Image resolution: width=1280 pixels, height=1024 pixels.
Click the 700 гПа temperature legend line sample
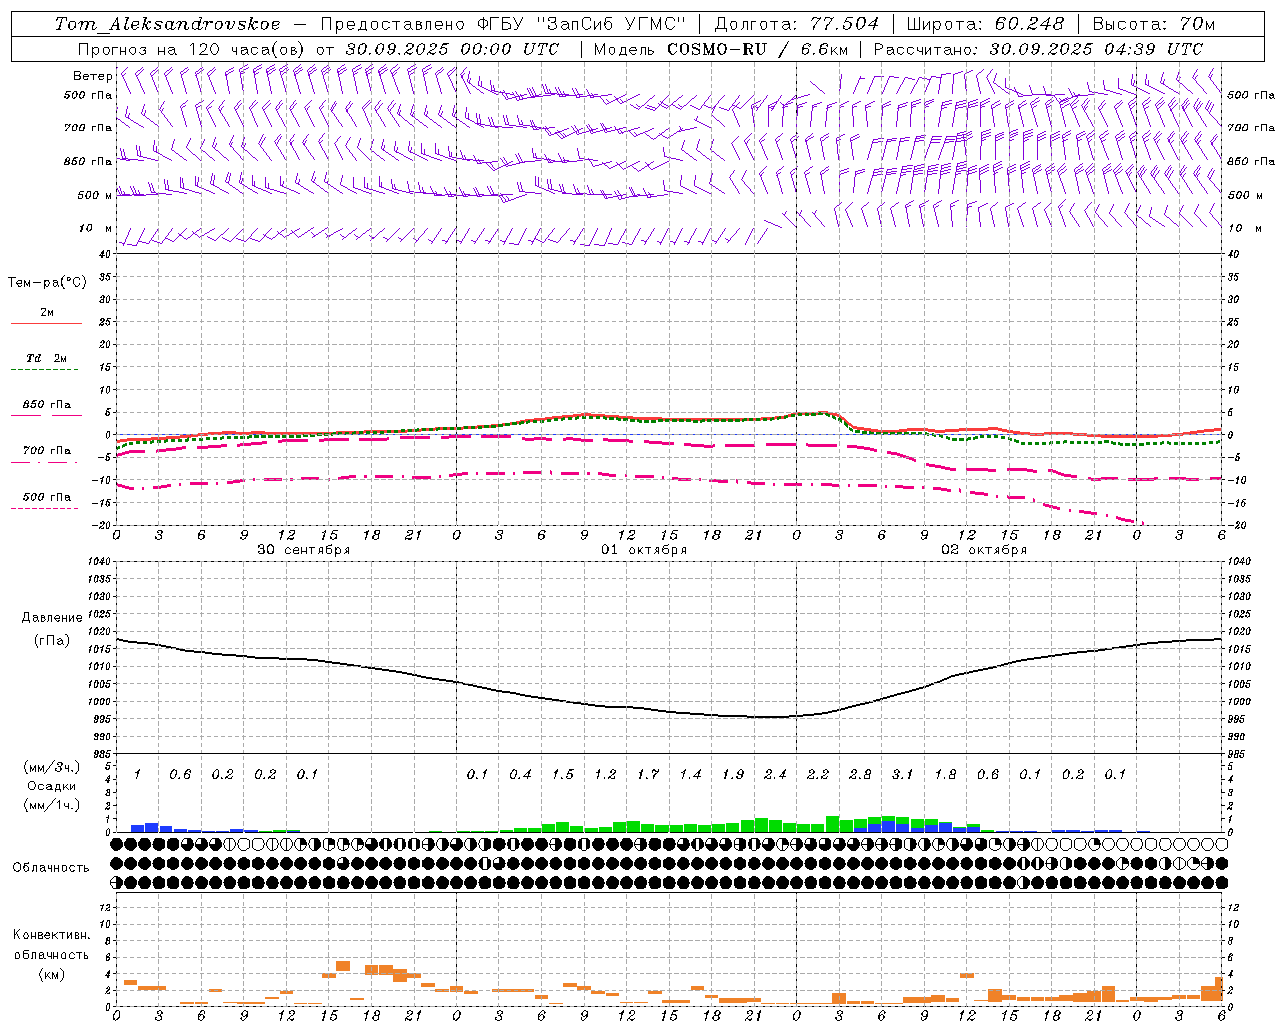click(x=44, y=462)
